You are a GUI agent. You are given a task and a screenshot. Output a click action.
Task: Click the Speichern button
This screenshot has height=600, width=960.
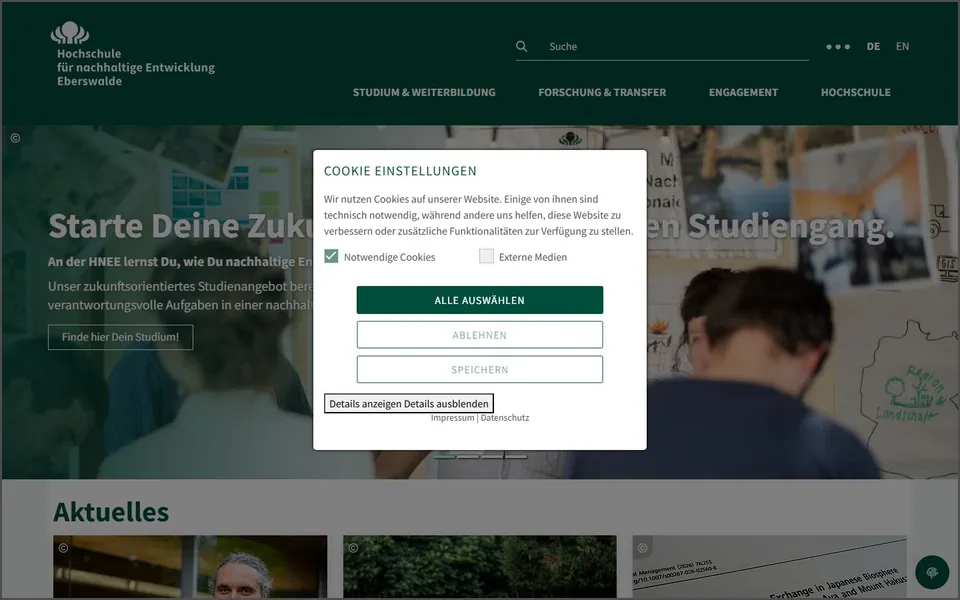coord(479,370)
